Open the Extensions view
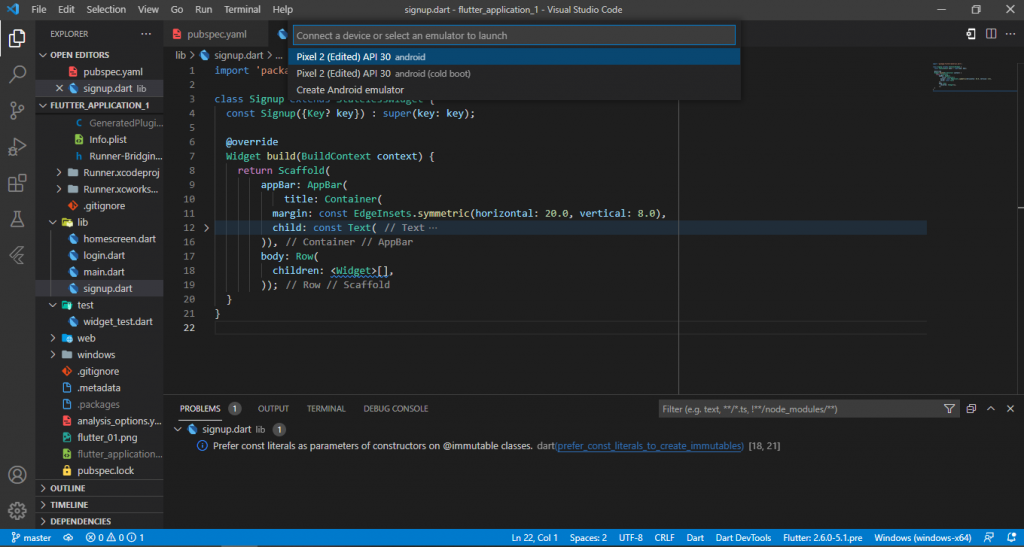Screen dimensions: 1024x547 pos(17,183)
